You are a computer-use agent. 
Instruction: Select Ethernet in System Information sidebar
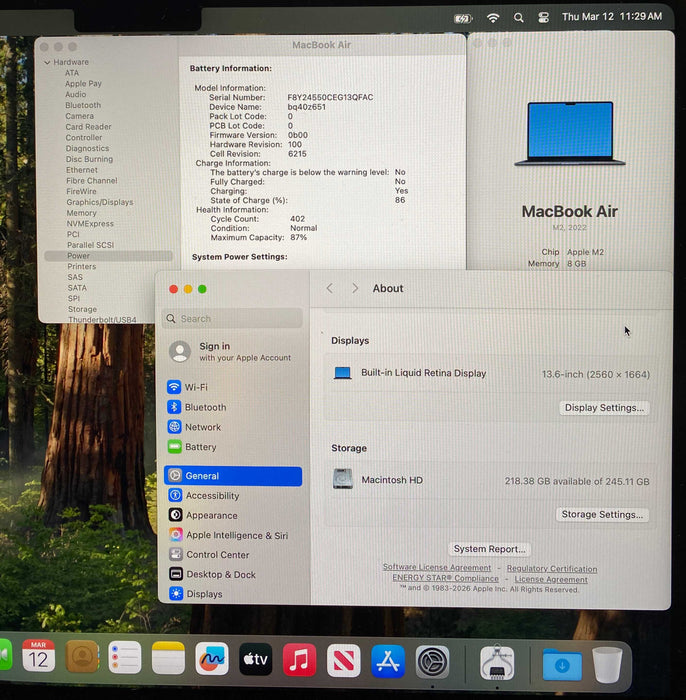[82, 170]
